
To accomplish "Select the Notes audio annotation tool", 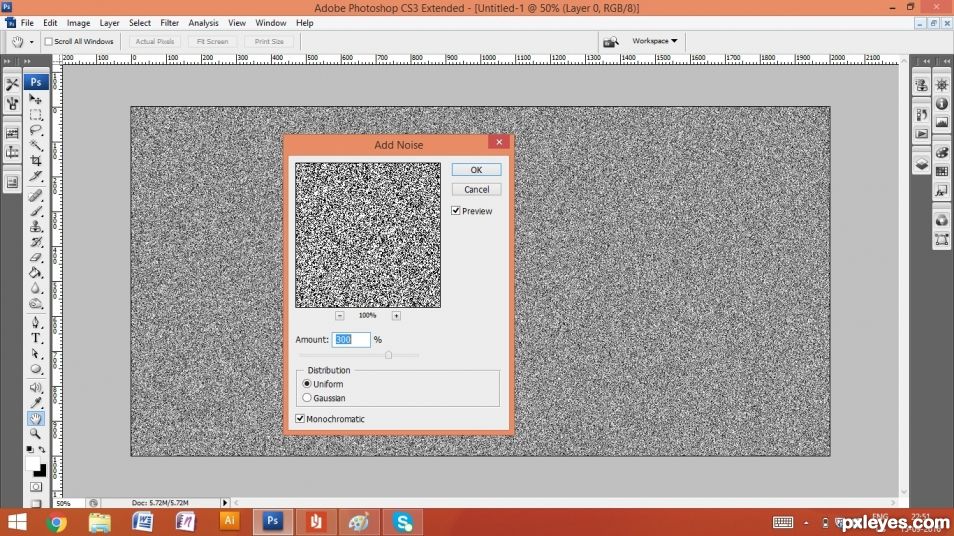I will point(36,388).
